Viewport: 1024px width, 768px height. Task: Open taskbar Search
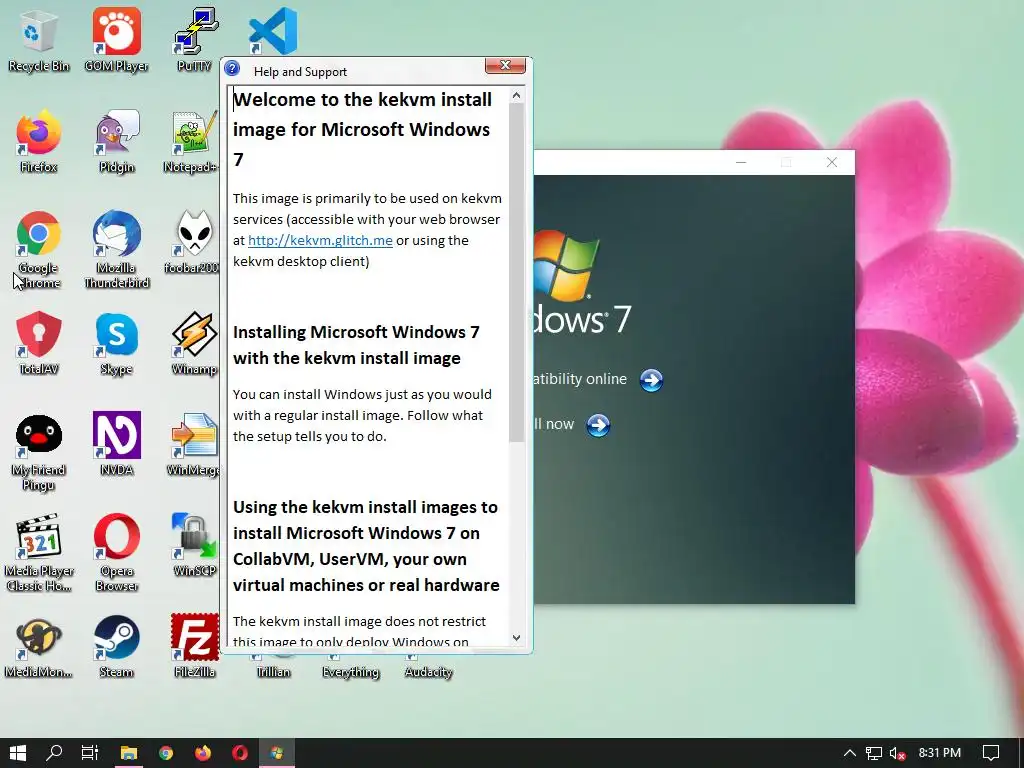[x=54, y=753]
